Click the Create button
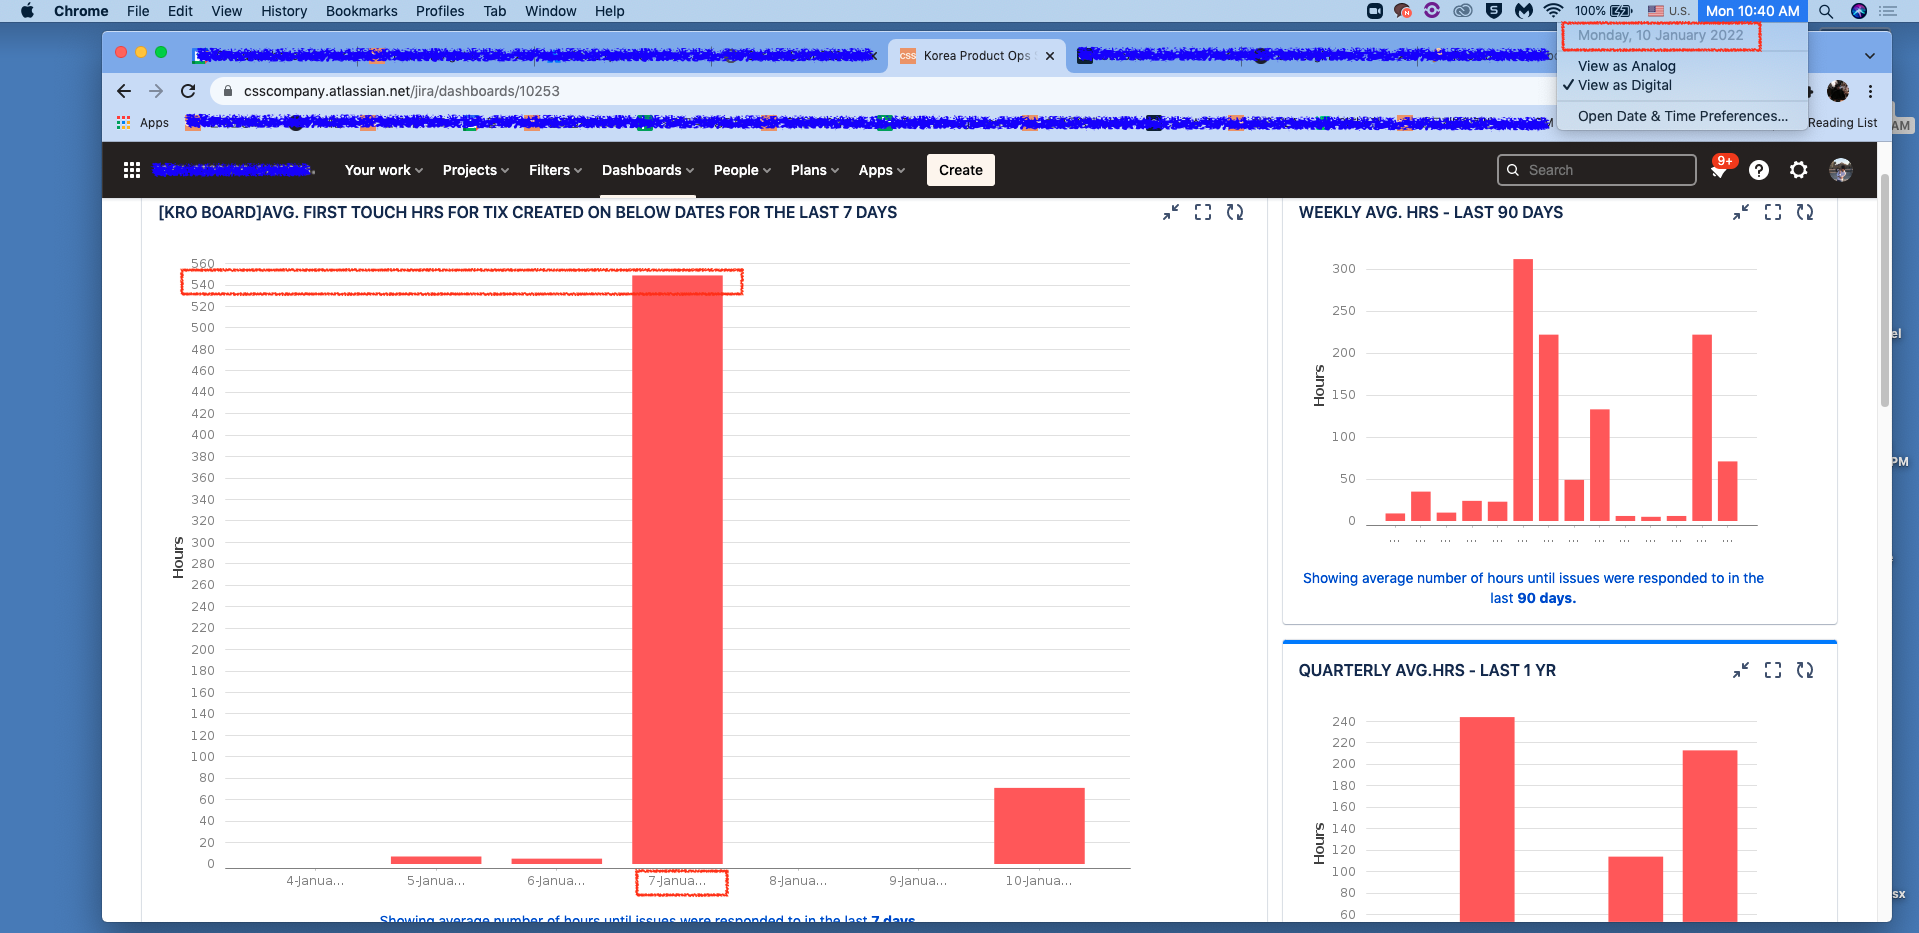This screenshot has height=933, width=1919. pyautogui.click(x=961, y=170)
